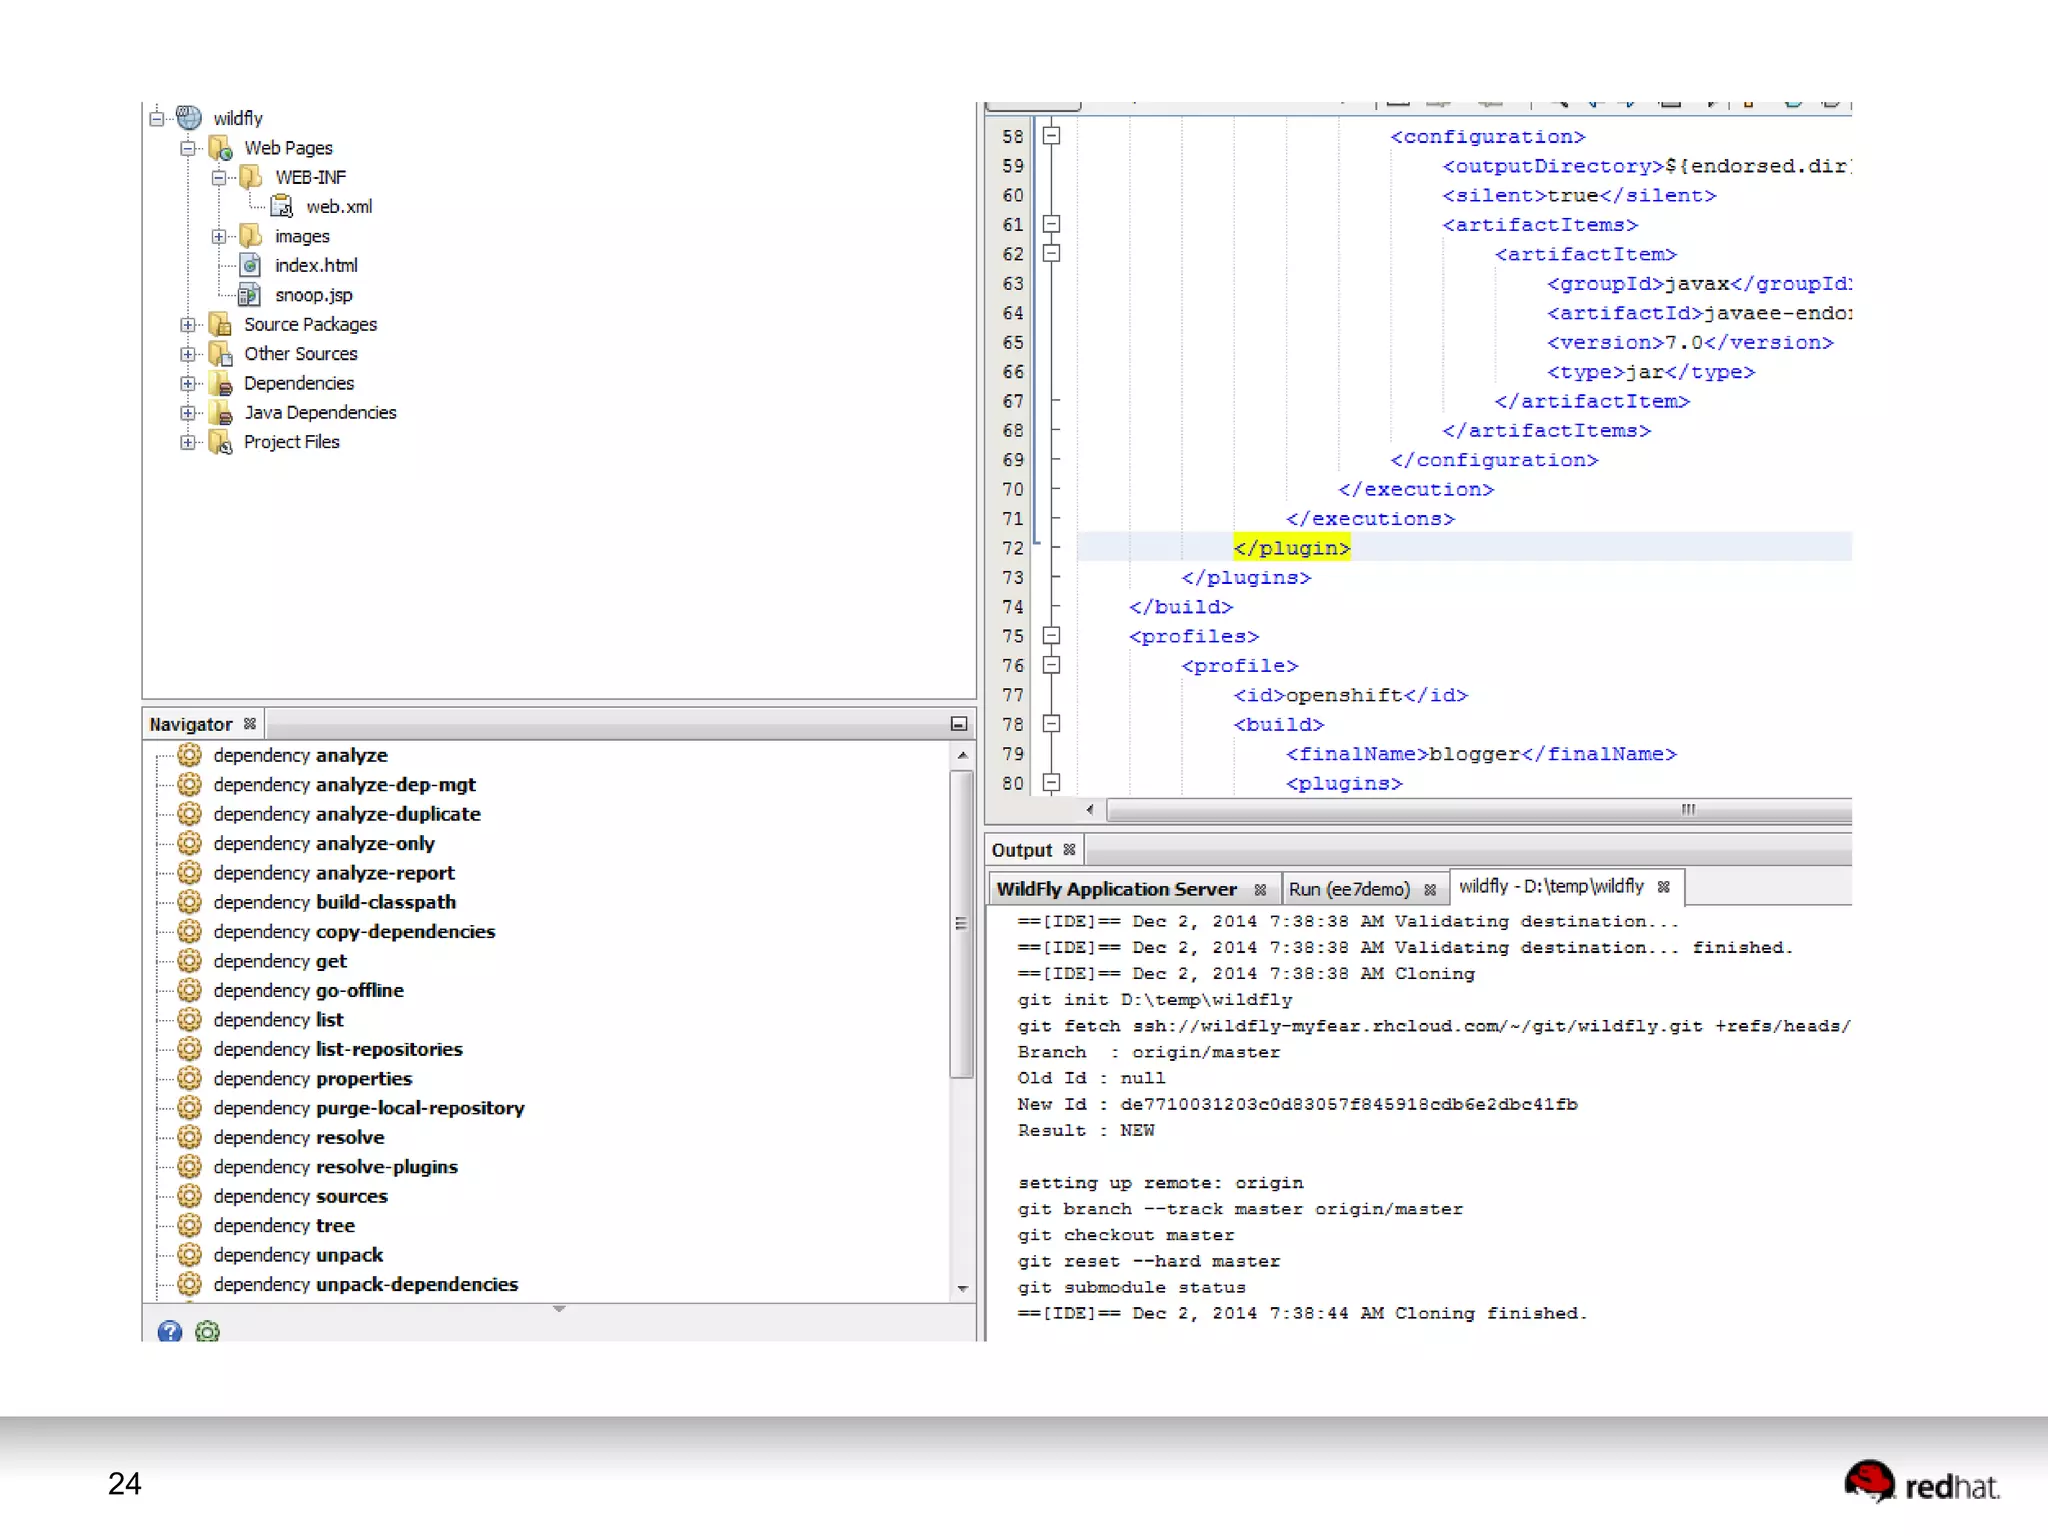The image size is (2048, 1536).
Task: Select snoop.jsp file icon
Action: pyautogui.click(x=250, y=295)
